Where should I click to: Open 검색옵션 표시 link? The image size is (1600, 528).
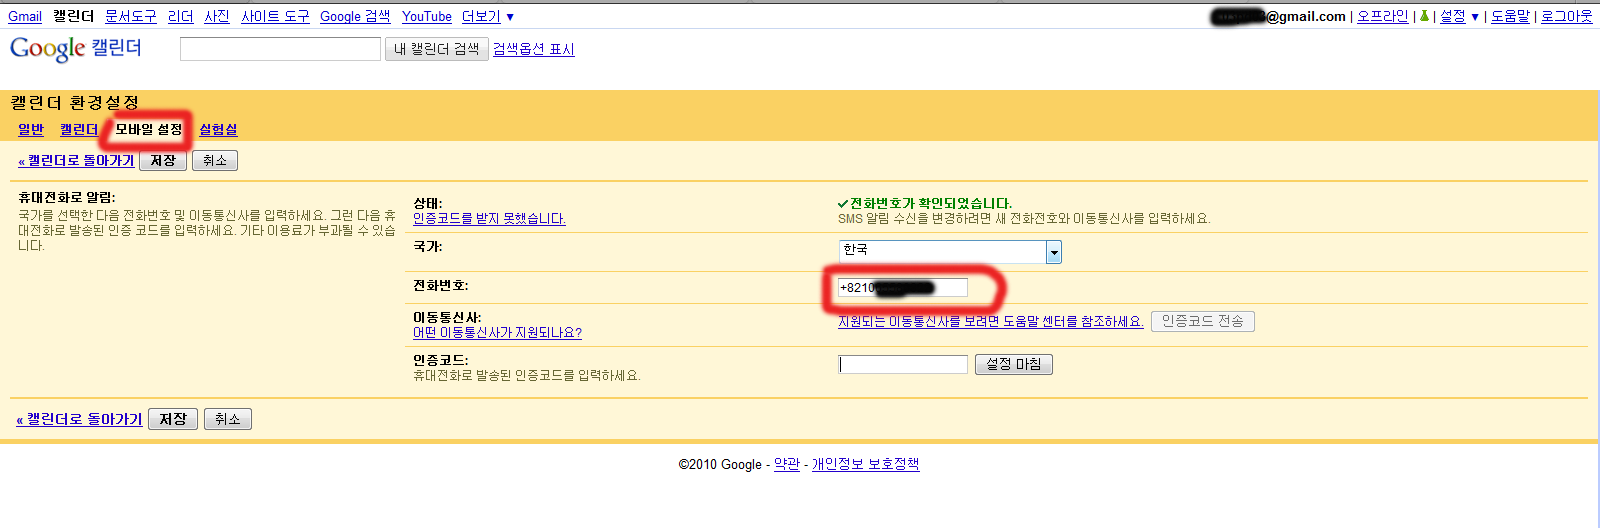pyautogui.click(x=534, y=49)
